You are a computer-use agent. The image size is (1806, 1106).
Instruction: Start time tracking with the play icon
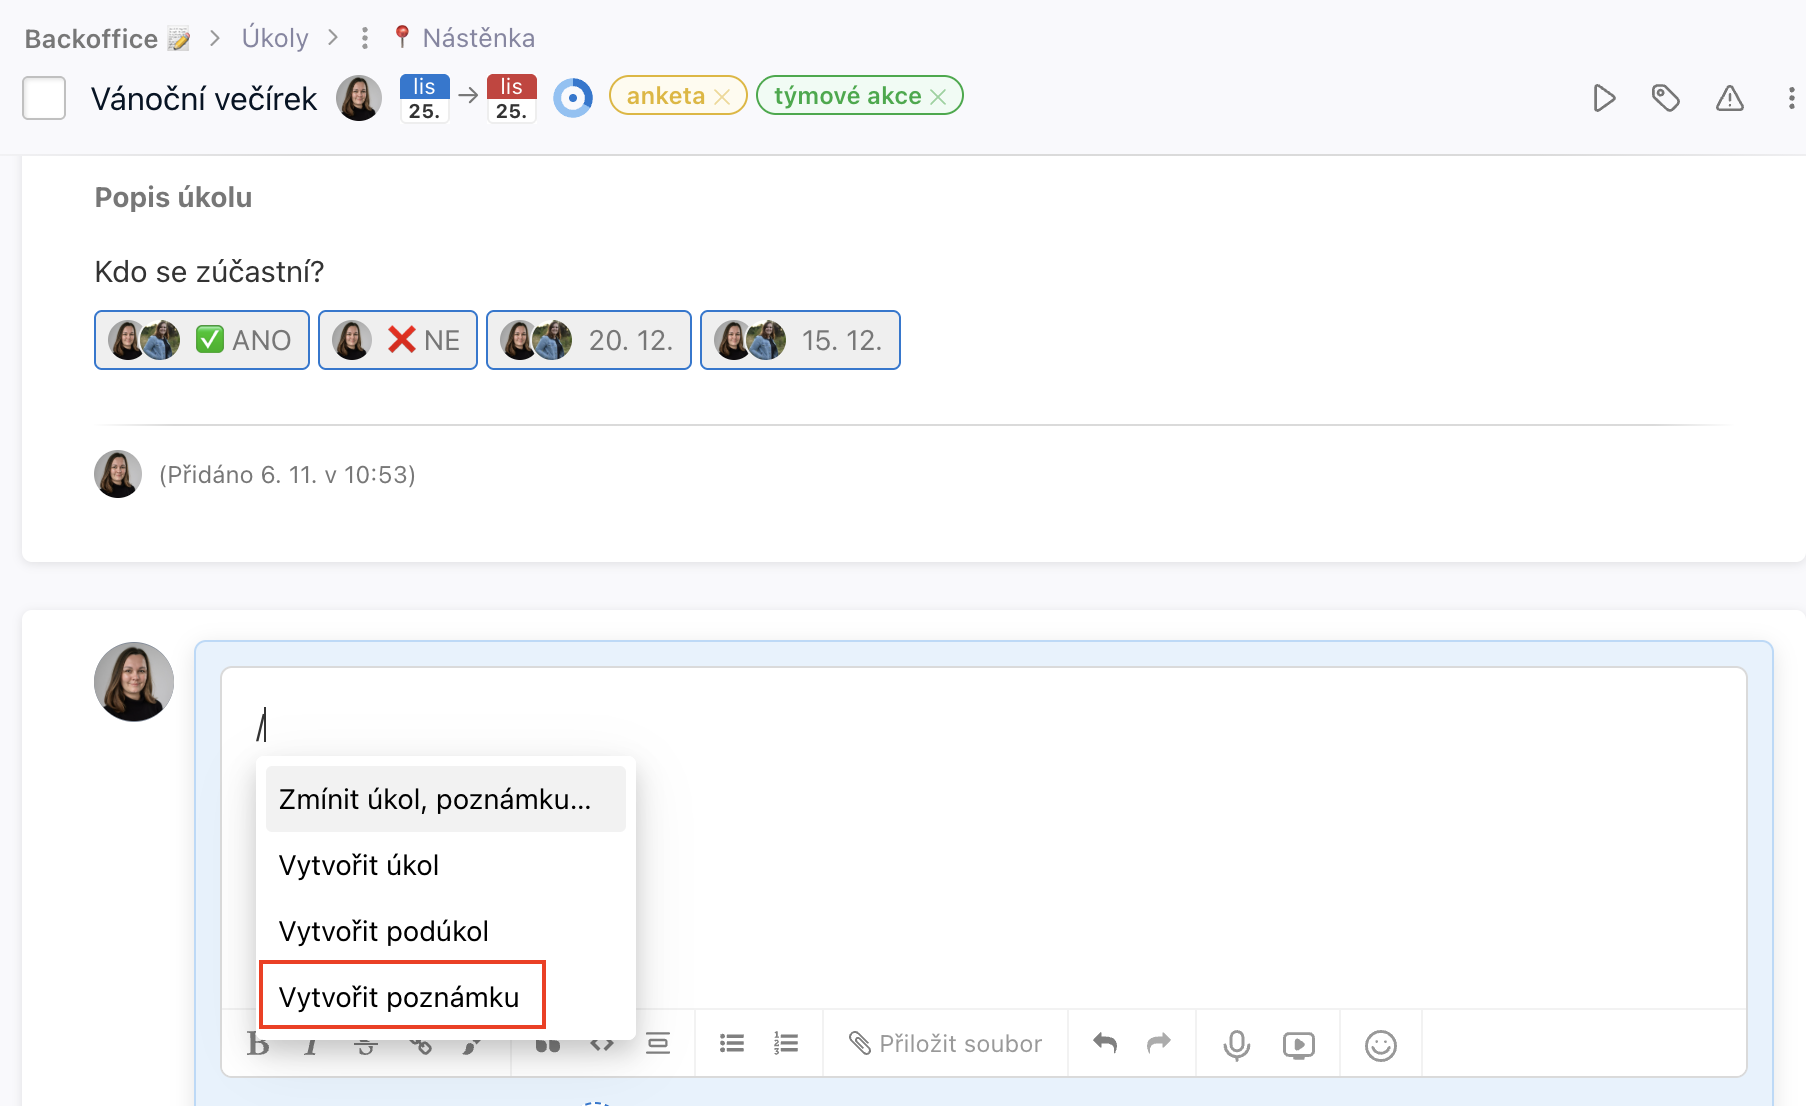(x=1604, y=98)
